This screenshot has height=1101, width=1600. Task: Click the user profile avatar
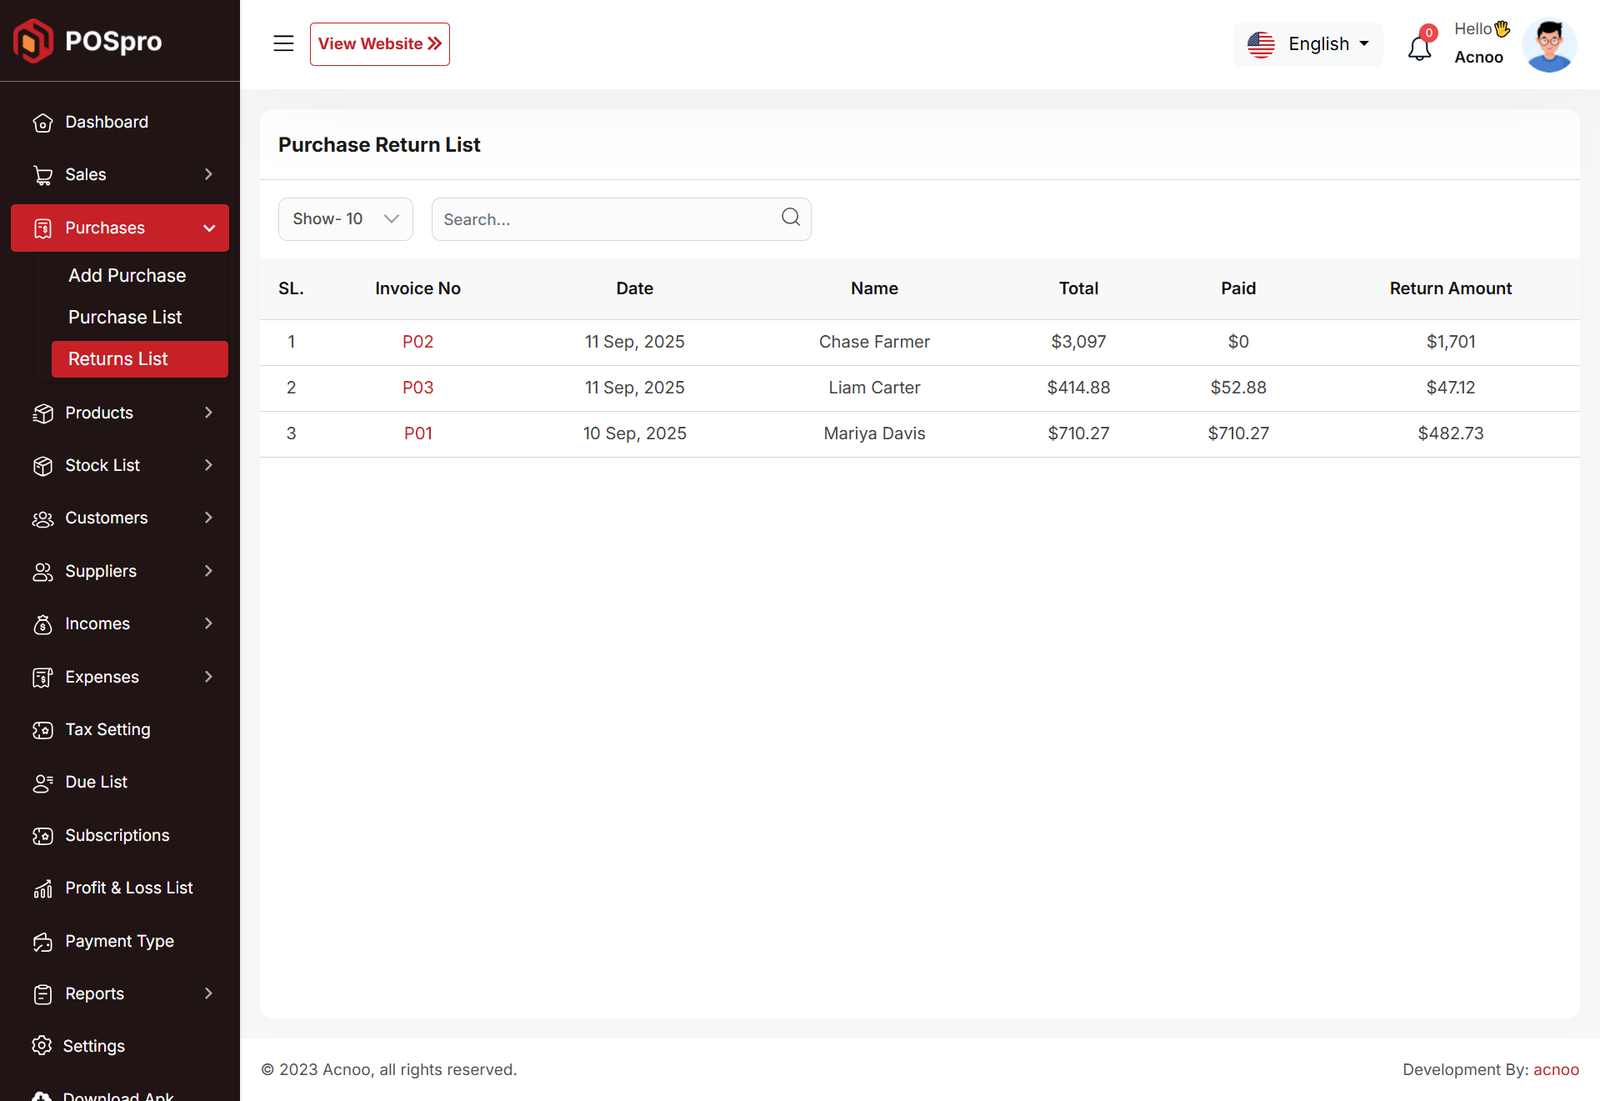[x=1548, y=45]
